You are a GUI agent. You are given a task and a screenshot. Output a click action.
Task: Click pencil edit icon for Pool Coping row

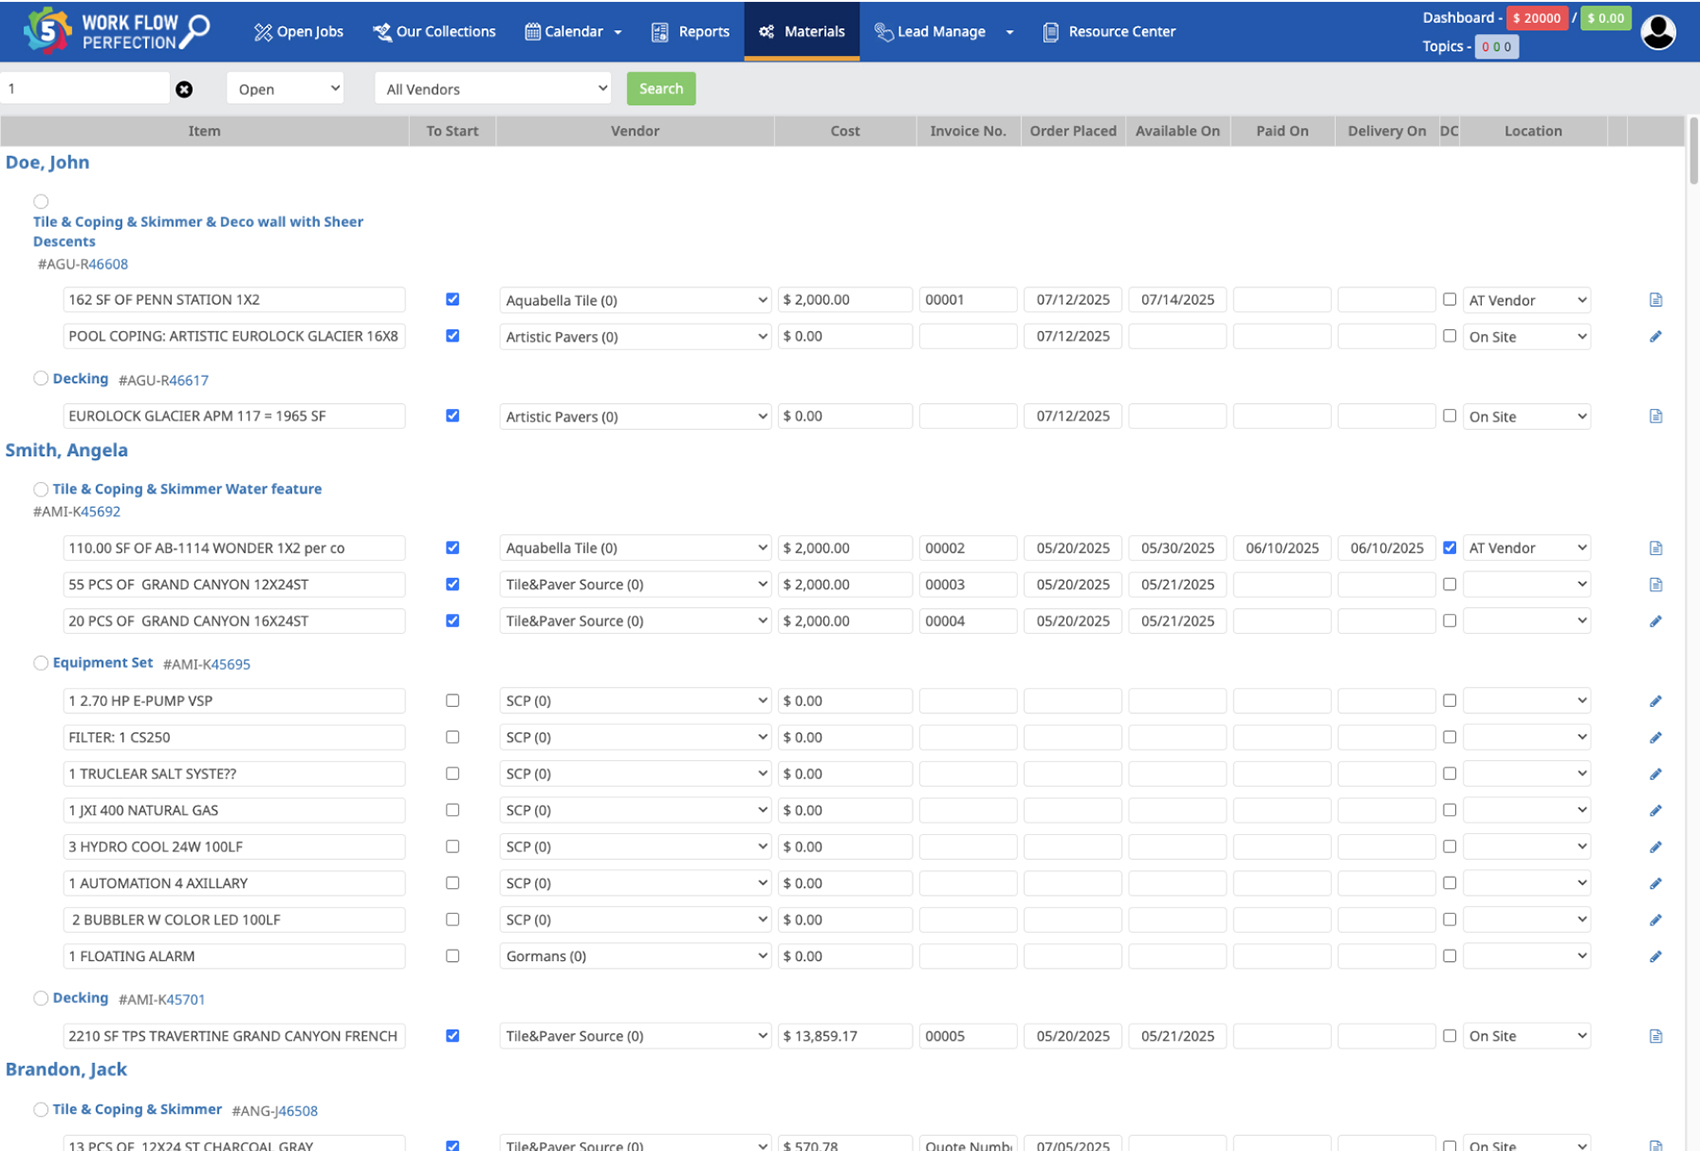[1656, 337]
